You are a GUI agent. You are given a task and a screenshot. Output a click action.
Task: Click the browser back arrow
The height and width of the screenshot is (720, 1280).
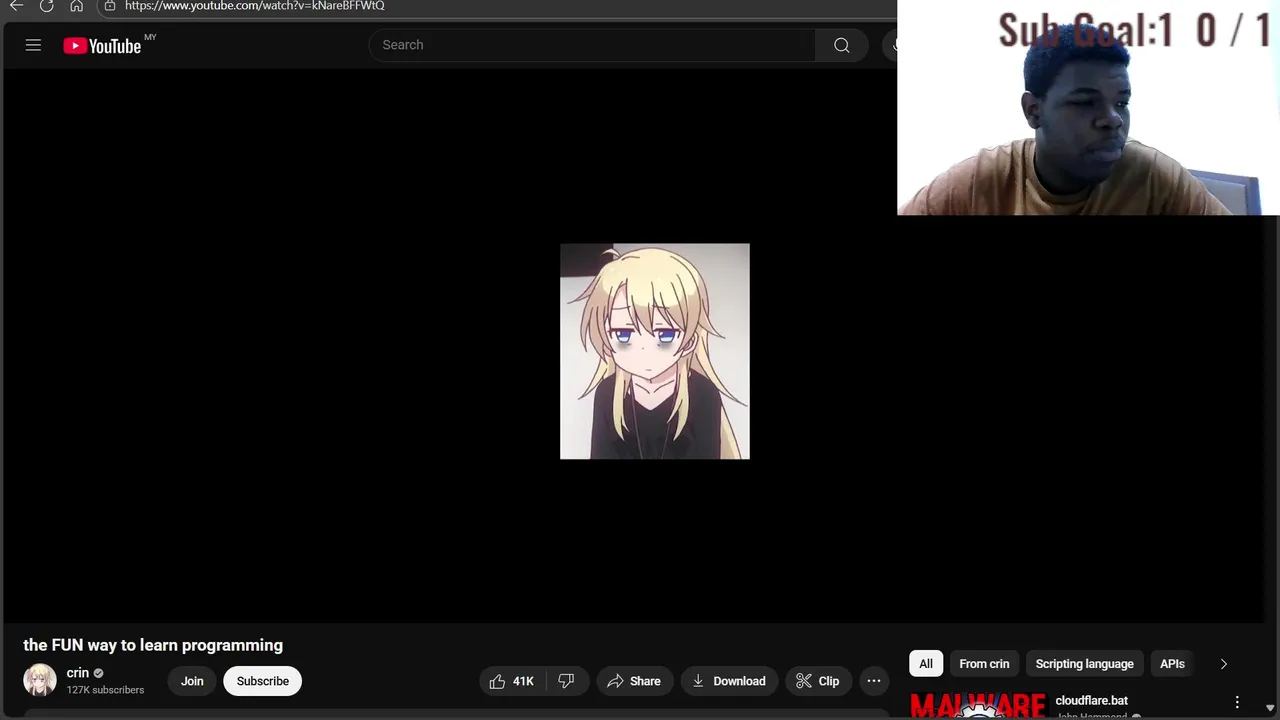(16, 6)
